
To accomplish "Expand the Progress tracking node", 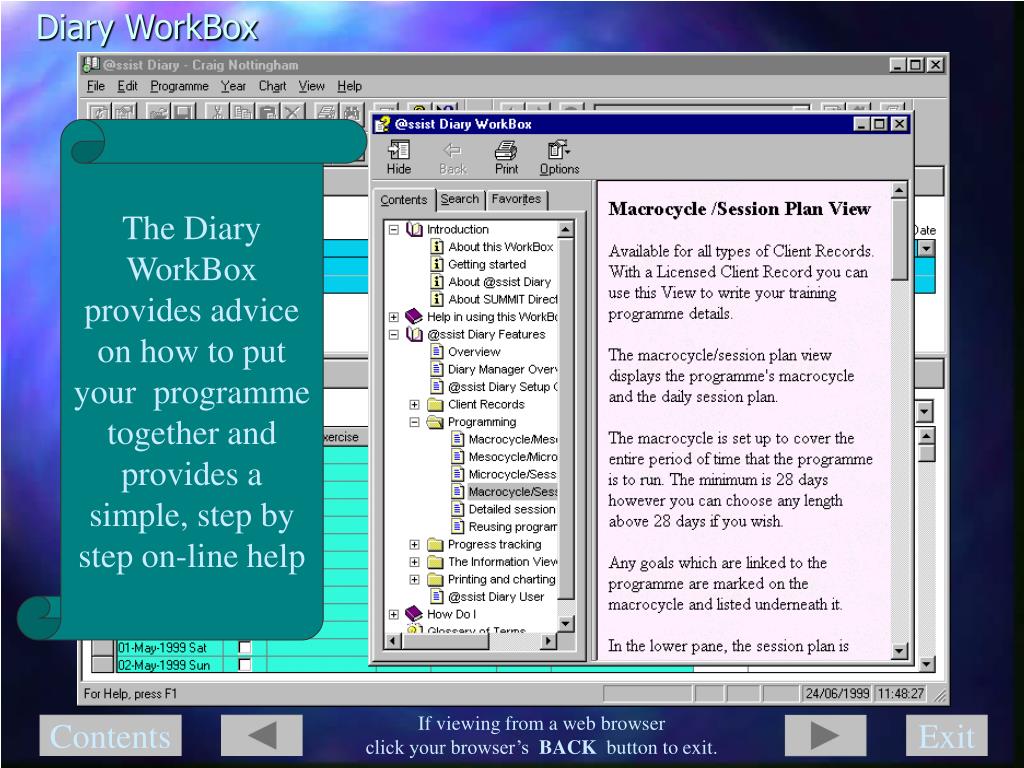I will pyautogui.click(x=414, y=545).
